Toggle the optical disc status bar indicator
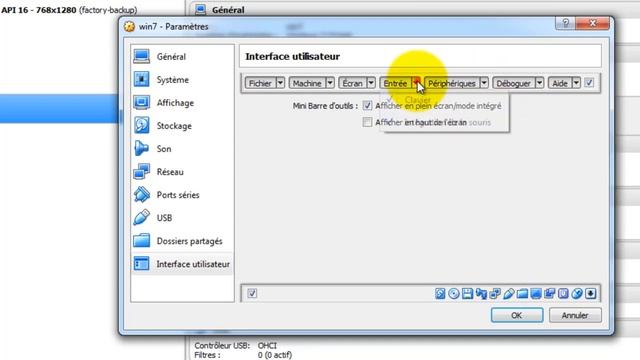This screenshot has width=640, height=360. coord(454,293)
